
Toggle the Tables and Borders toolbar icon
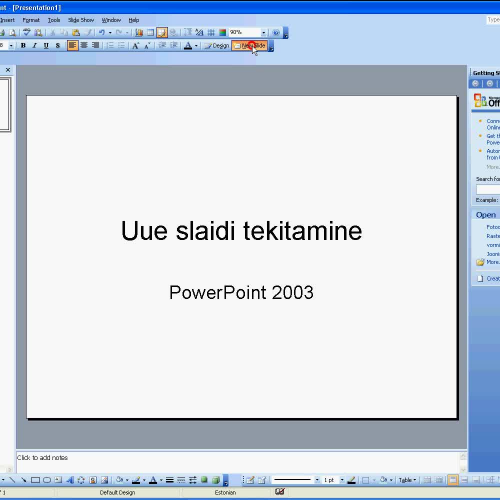pyautogui.click(x=162, y=32)
